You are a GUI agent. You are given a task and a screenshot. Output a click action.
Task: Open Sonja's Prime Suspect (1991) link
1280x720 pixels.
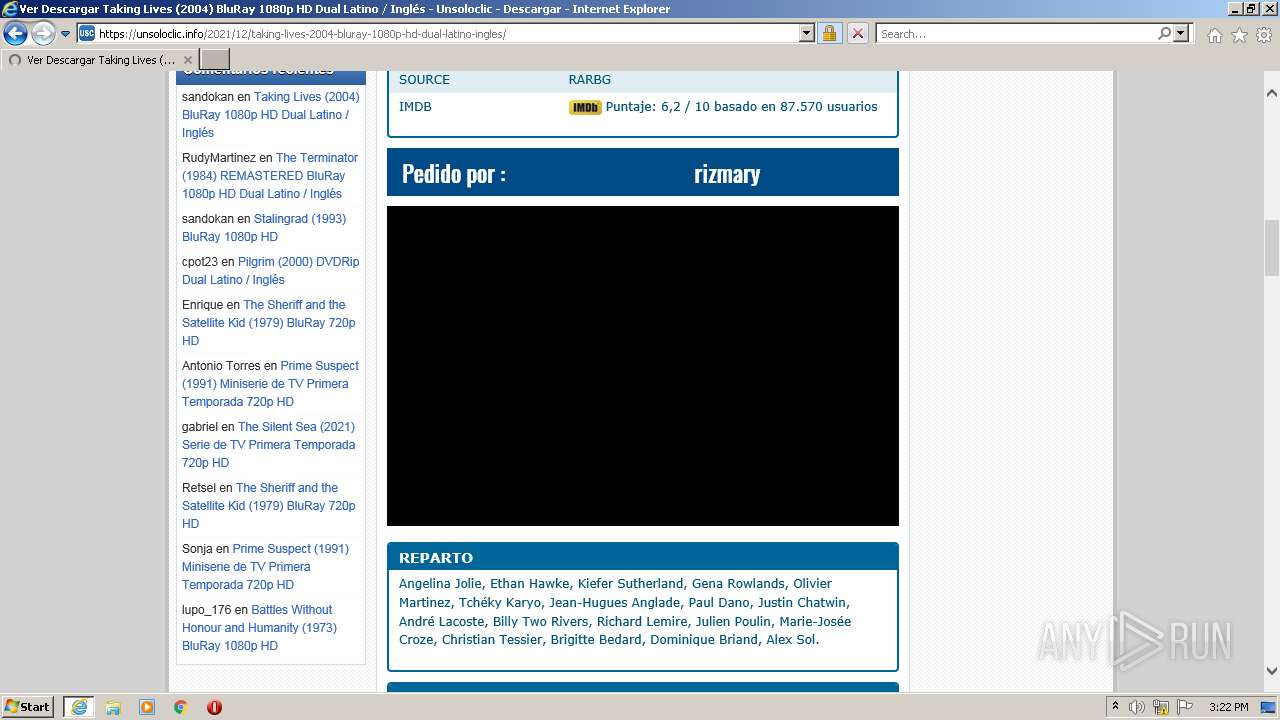[x=266, y=567]
